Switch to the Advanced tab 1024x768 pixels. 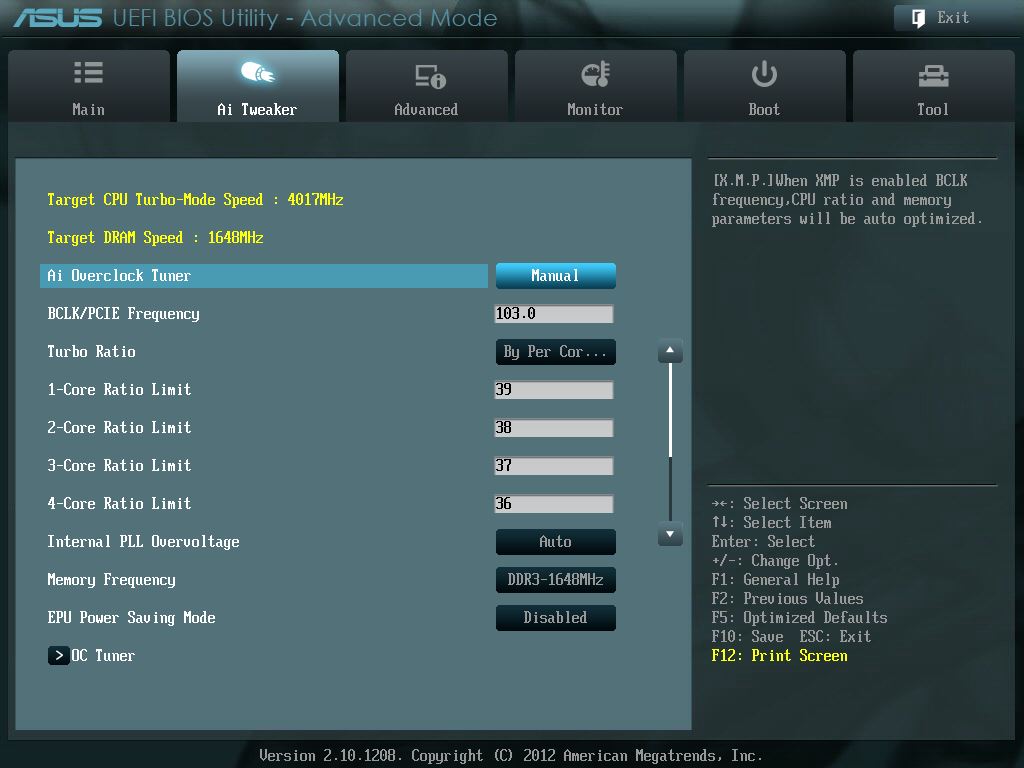click(426, 86)
